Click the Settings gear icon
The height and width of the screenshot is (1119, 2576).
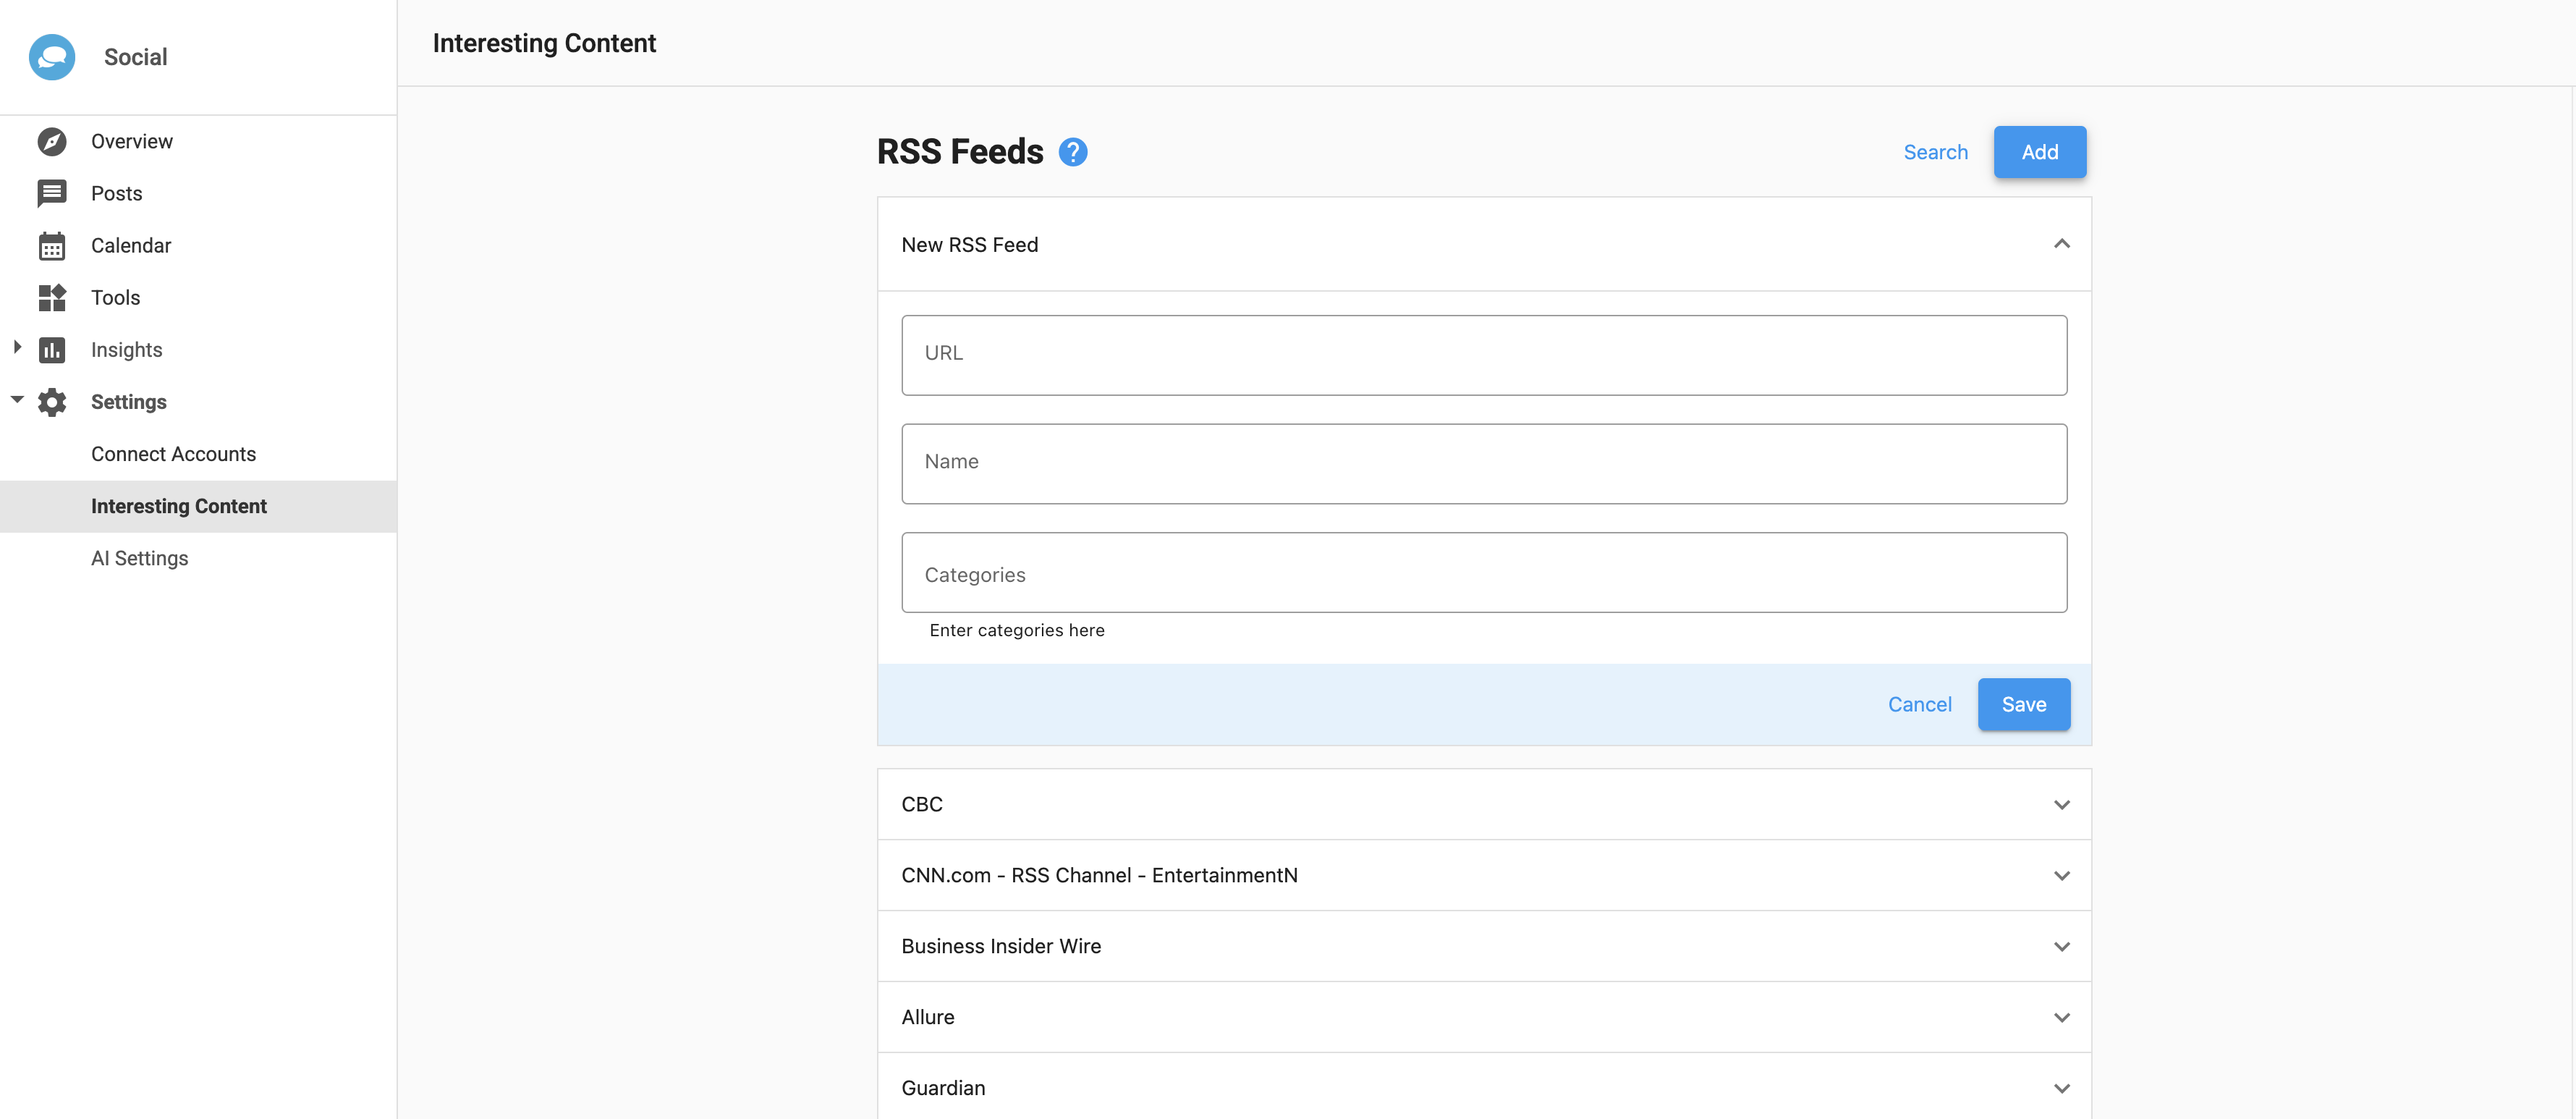click(x=52, y=402)
